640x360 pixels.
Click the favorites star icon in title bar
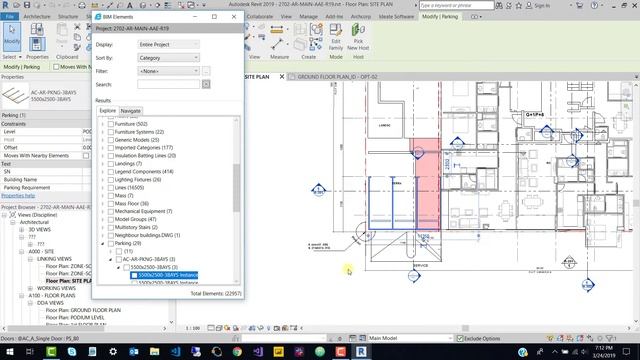point(518,5)
